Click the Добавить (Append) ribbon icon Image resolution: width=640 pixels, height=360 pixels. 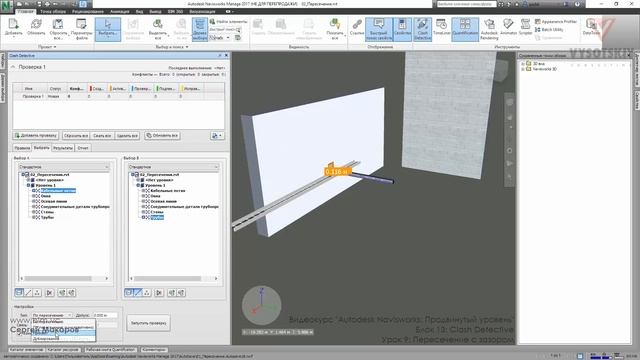coord(13,29)
